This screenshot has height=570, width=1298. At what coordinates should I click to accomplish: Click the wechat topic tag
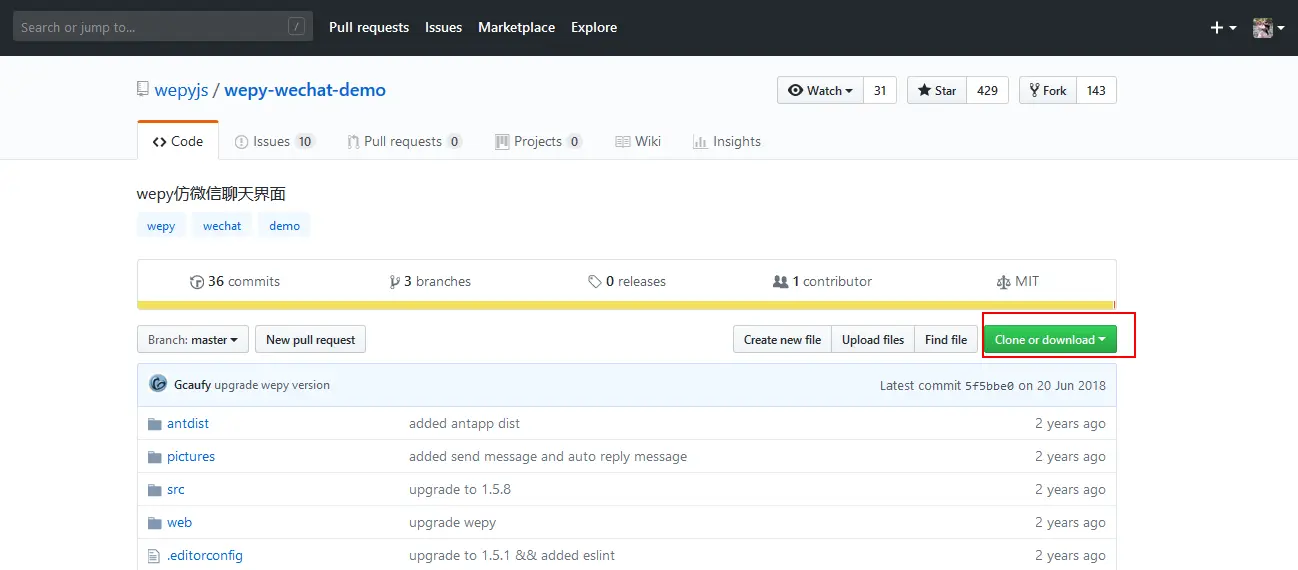(x=222, y=226)
